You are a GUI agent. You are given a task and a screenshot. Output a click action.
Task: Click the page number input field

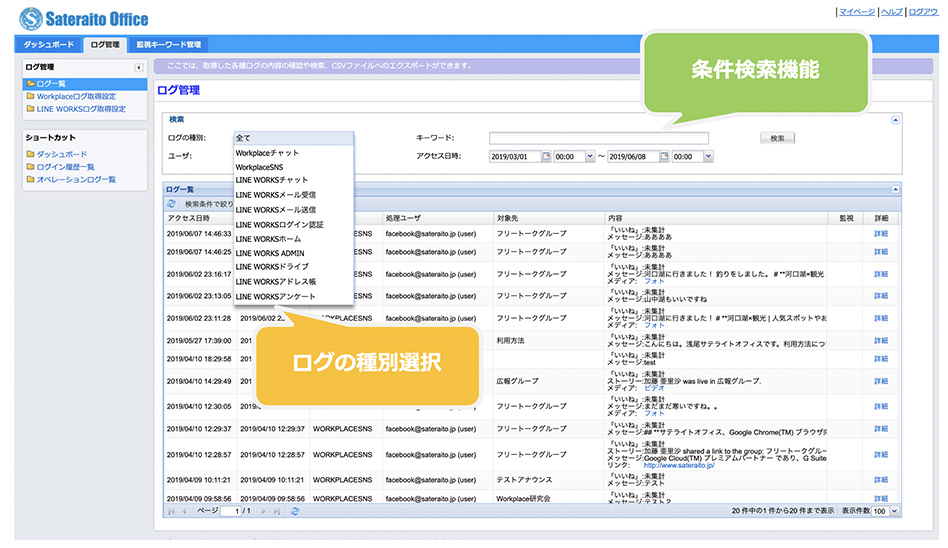tap(230, 511)
